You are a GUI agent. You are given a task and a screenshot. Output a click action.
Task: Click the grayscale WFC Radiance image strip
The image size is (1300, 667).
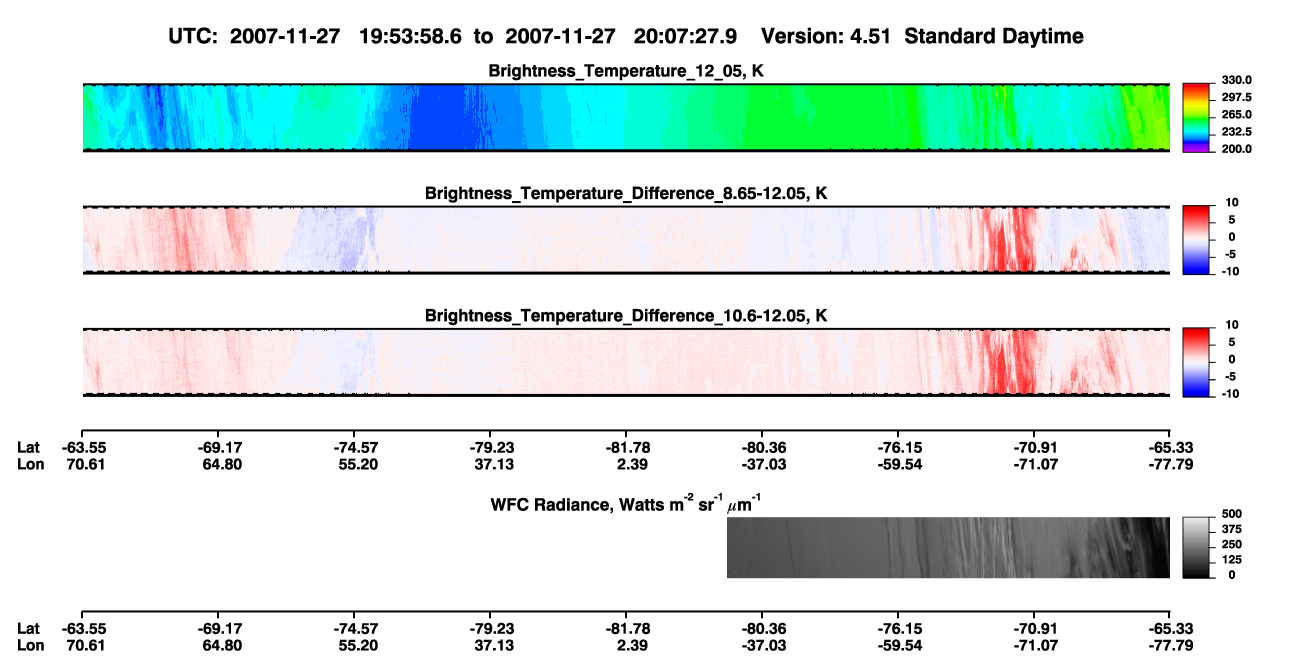pos(948,547)
